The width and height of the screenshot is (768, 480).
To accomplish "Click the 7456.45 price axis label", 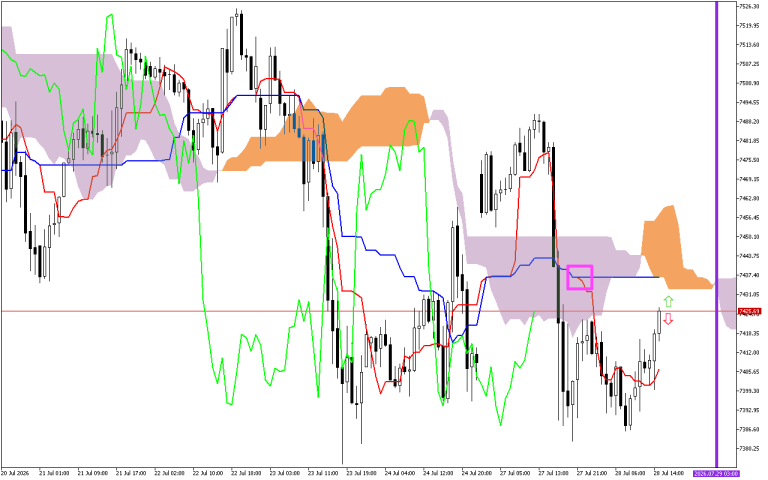I will pyautogui.click(x=749, y=217).
